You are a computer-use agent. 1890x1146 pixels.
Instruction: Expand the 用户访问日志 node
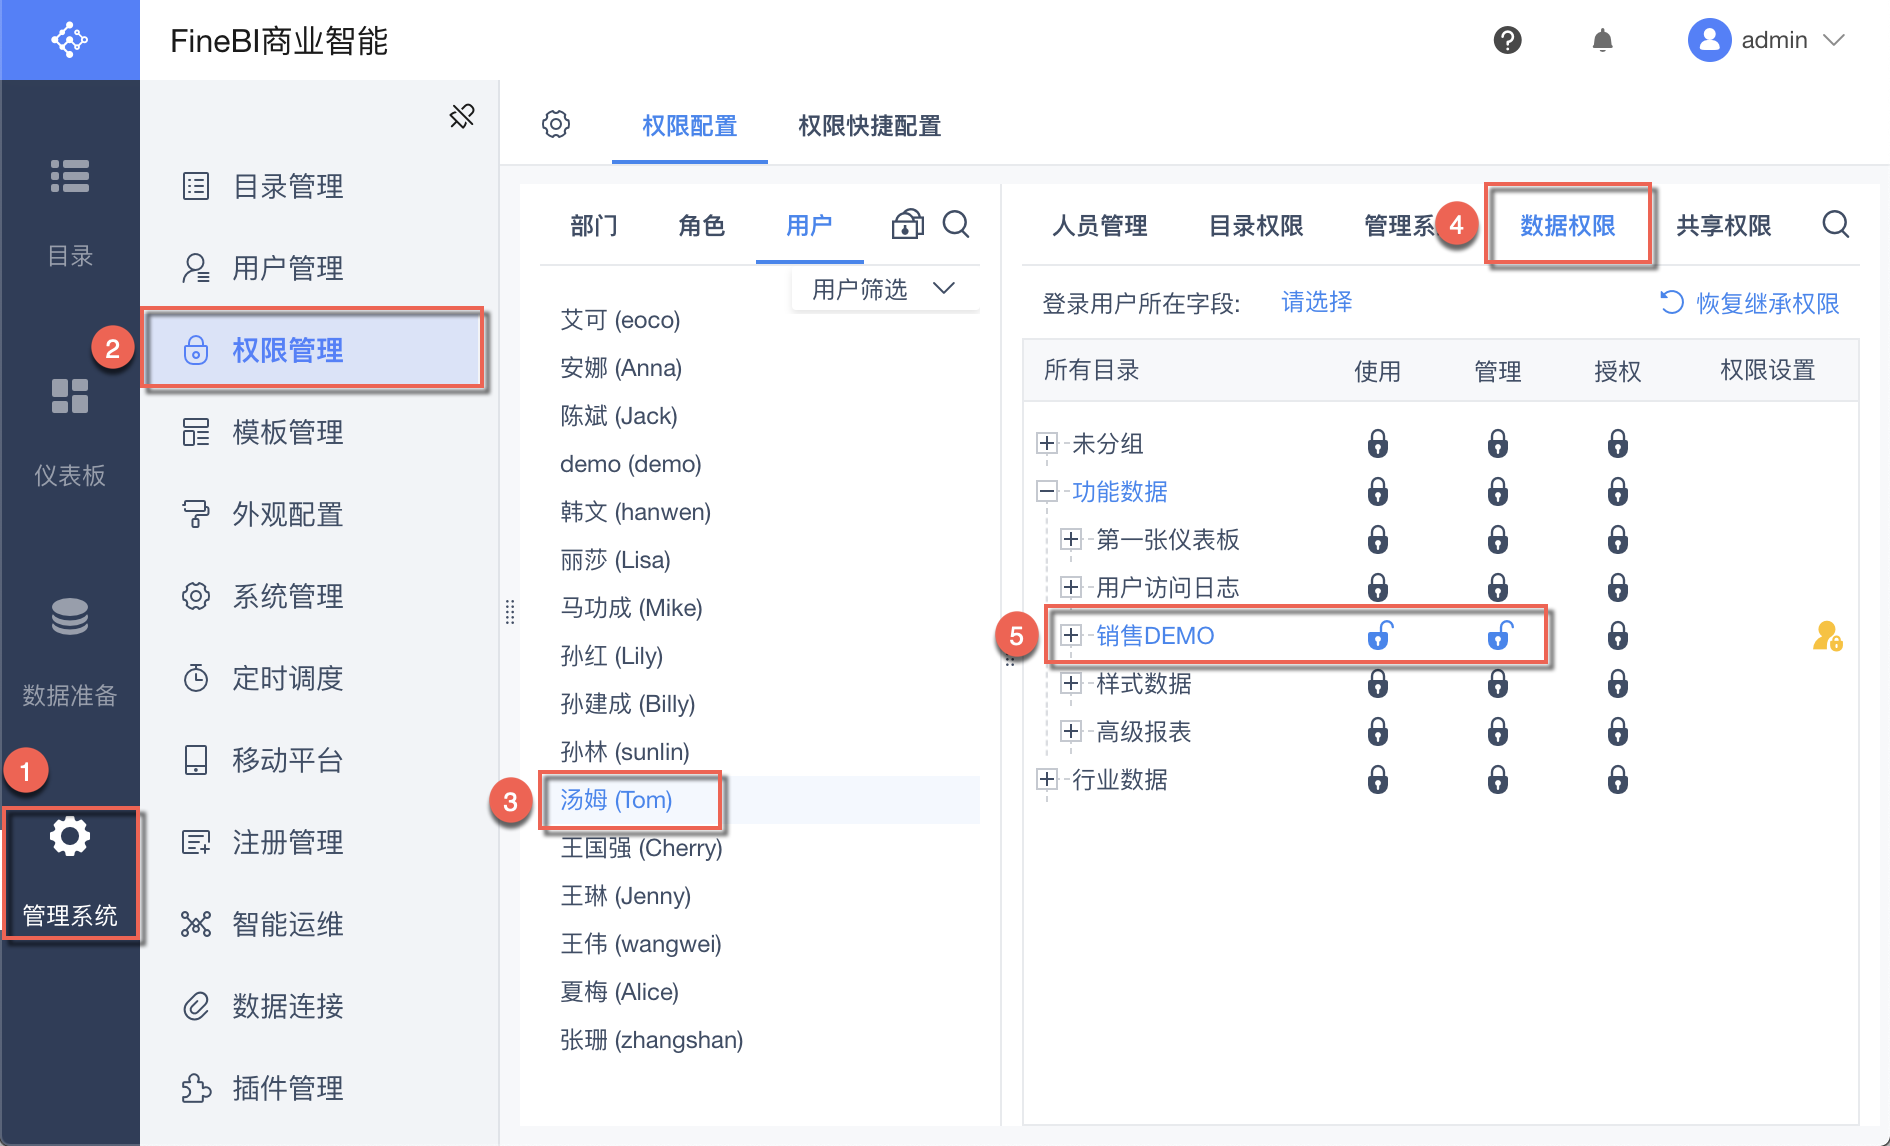pyautogui.click(x=1071, y=587)
